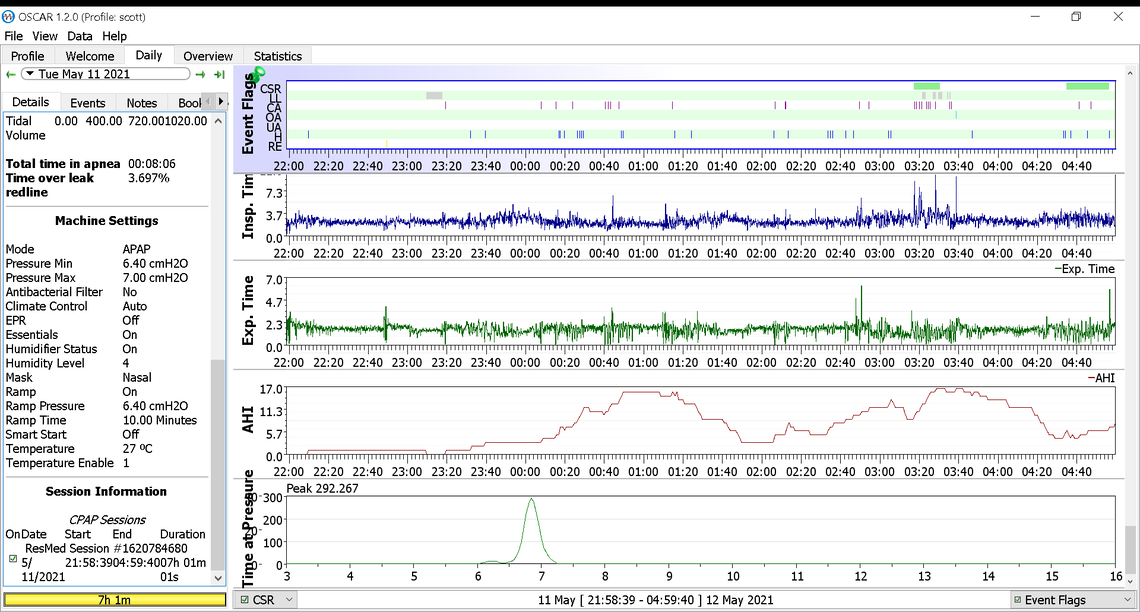Switch to the Profile tab
The height and width of the screenshot is (612, 1140).
tap(28, 56)
